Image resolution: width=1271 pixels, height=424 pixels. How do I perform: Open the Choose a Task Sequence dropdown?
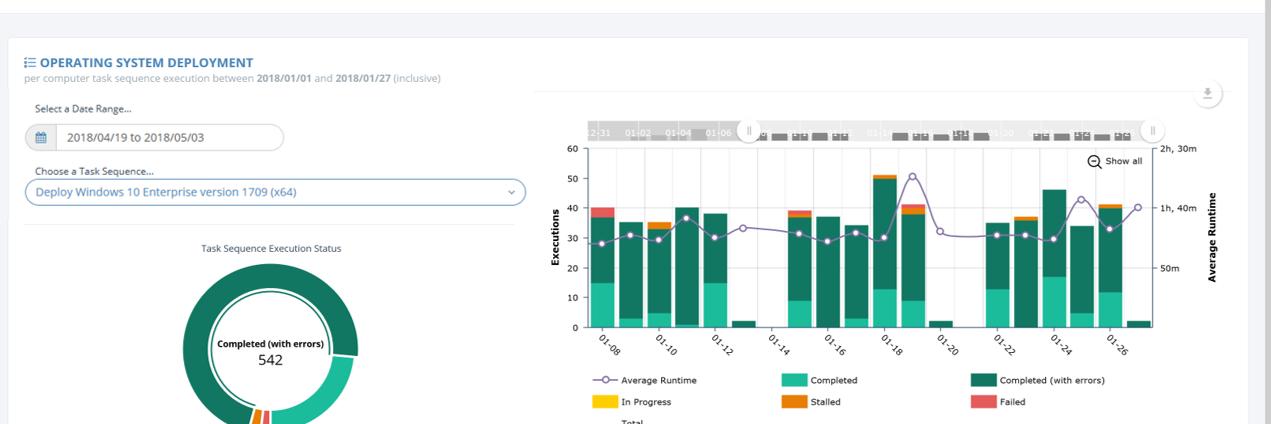point(275,192)
